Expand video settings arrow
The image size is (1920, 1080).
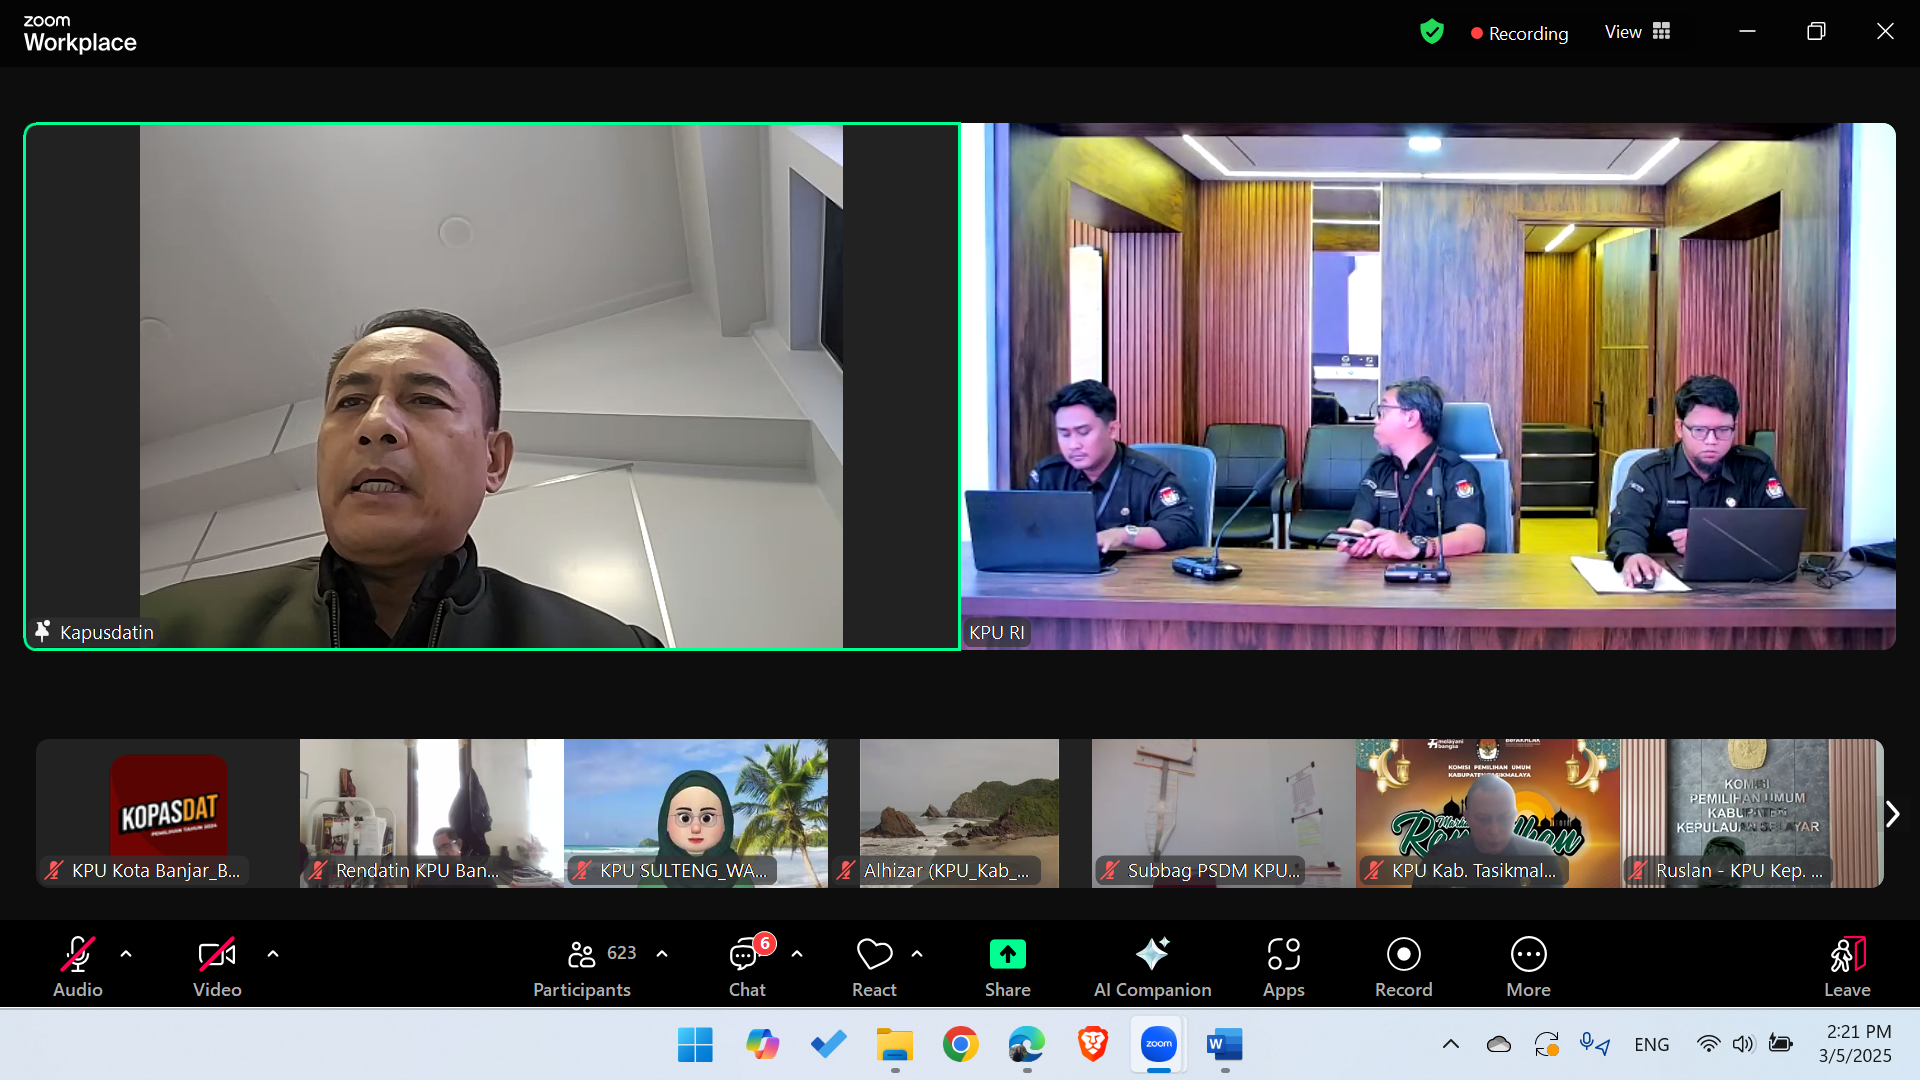(x=273, y=954)
